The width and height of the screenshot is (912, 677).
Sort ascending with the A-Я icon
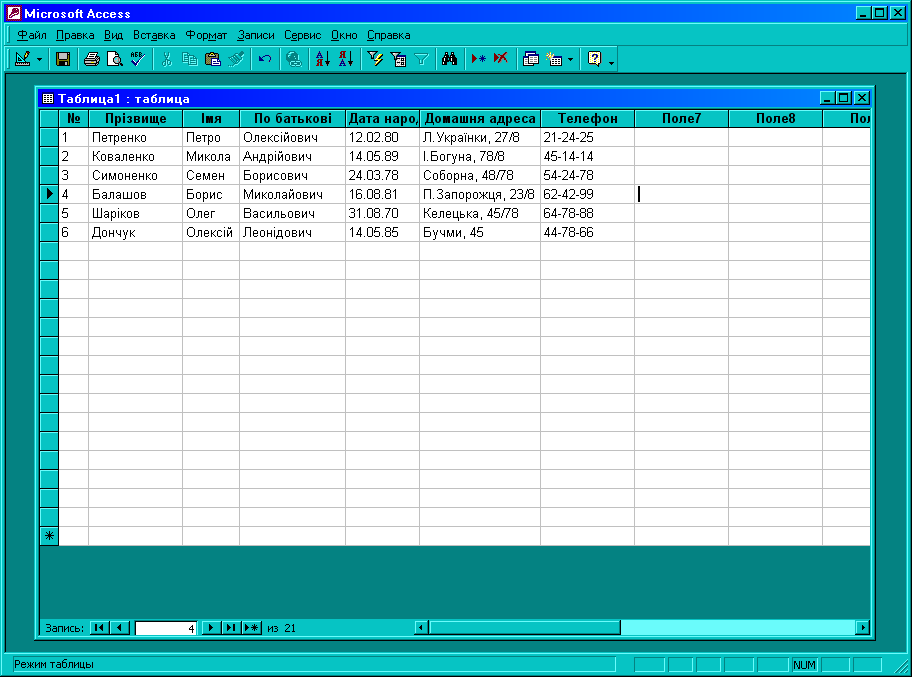tap(323, 59)
